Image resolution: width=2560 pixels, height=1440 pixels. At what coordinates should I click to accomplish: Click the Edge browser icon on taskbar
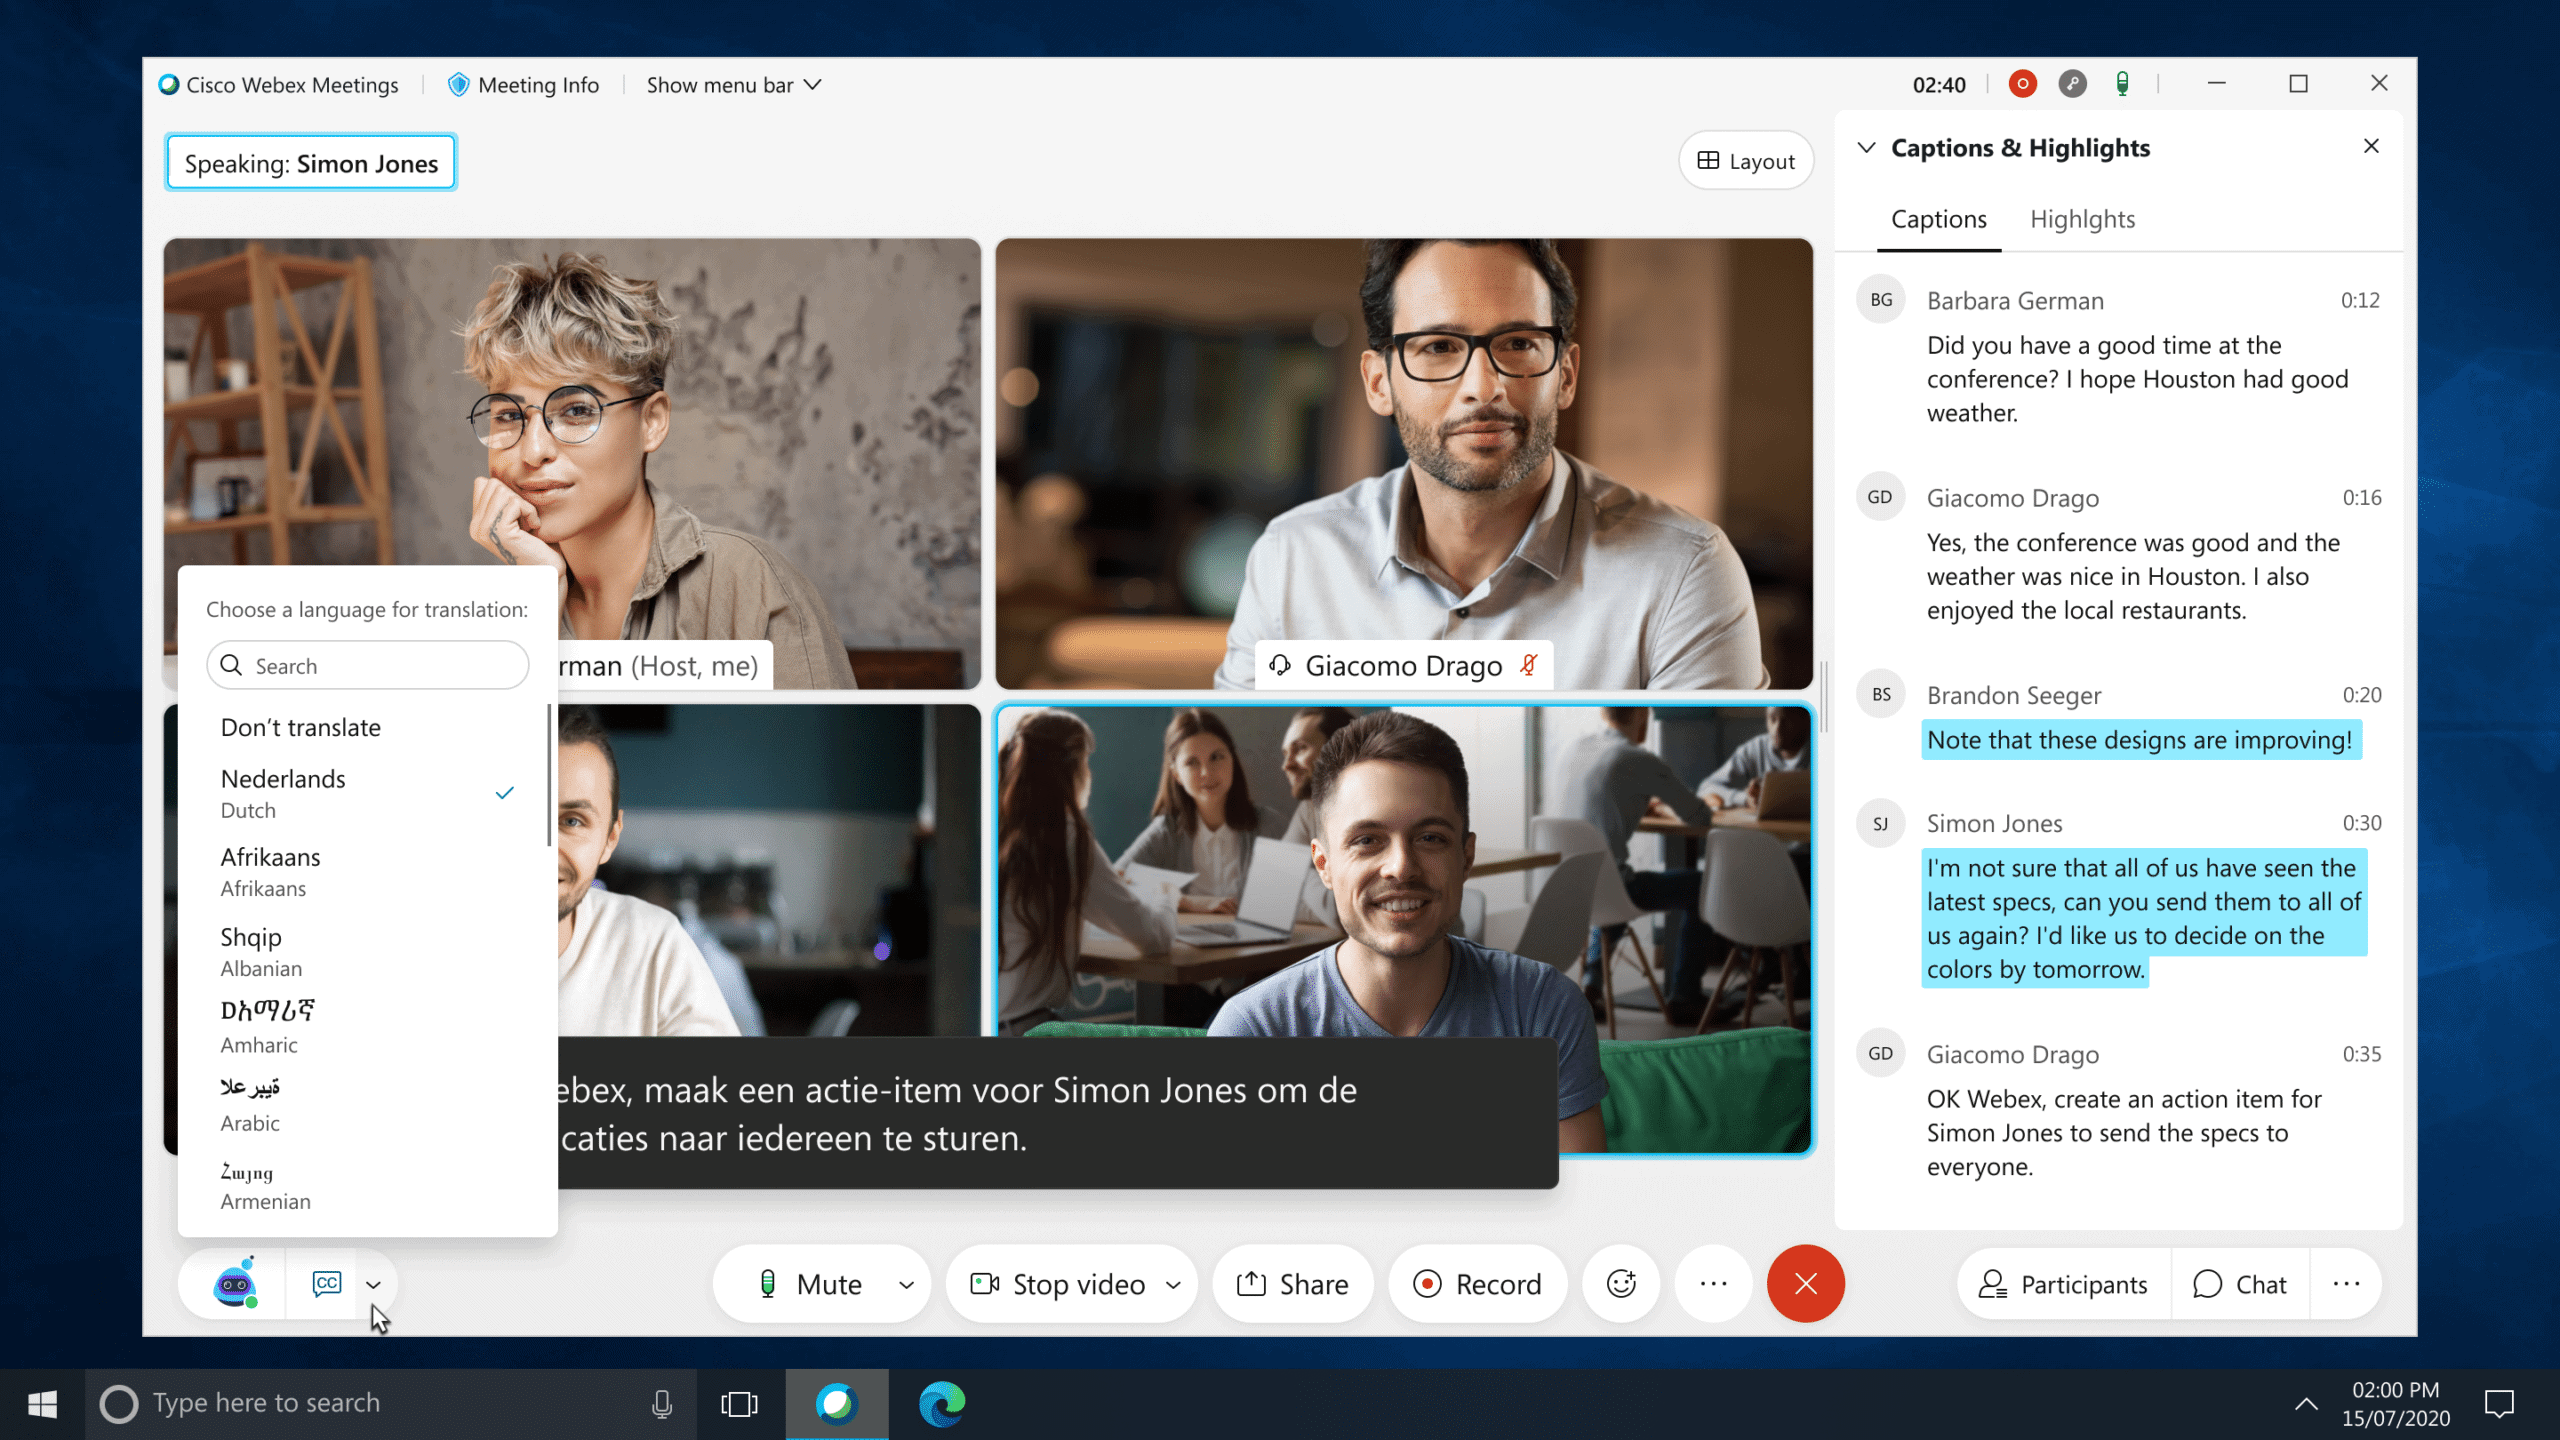(940, 1403)
